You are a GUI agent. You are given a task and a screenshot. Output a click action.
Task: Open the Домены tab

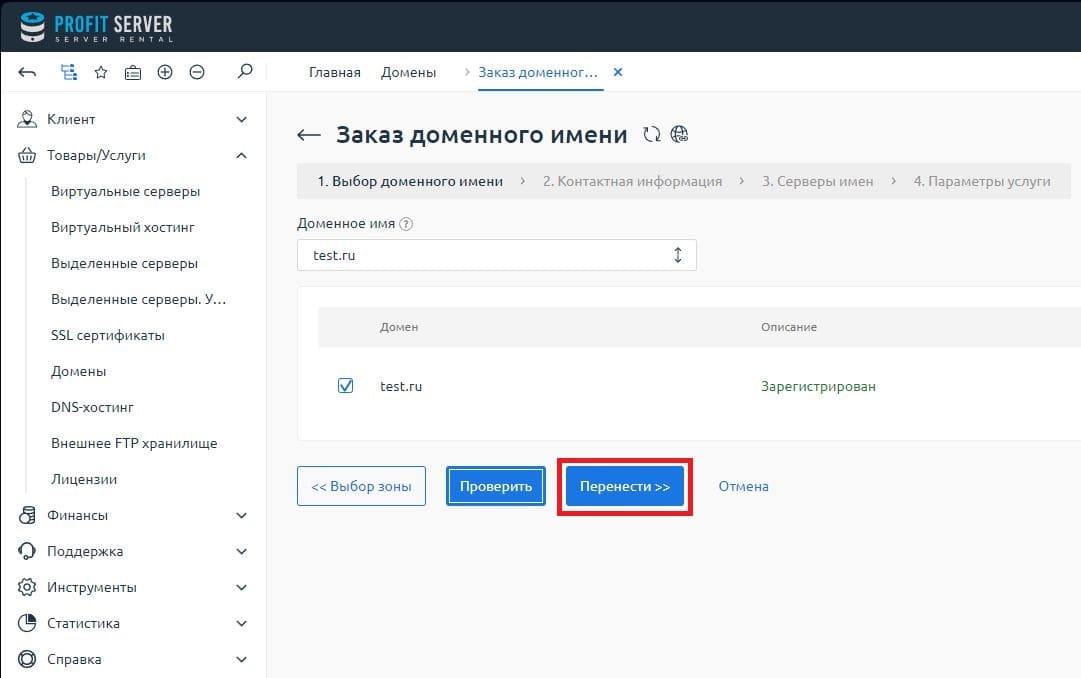(x=408, y=72)
